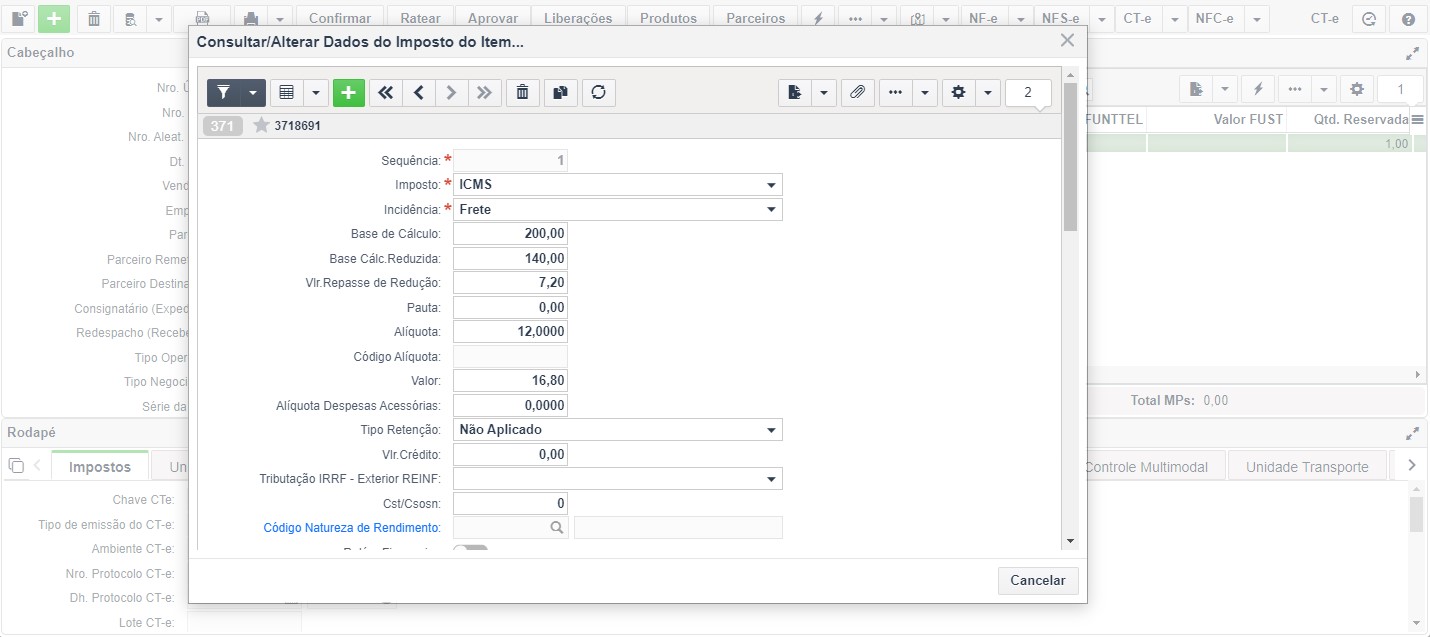Viewport: 1430px width, 637px height.
Task: Open attachments via the paperclip icon
Action: (857, 92)
